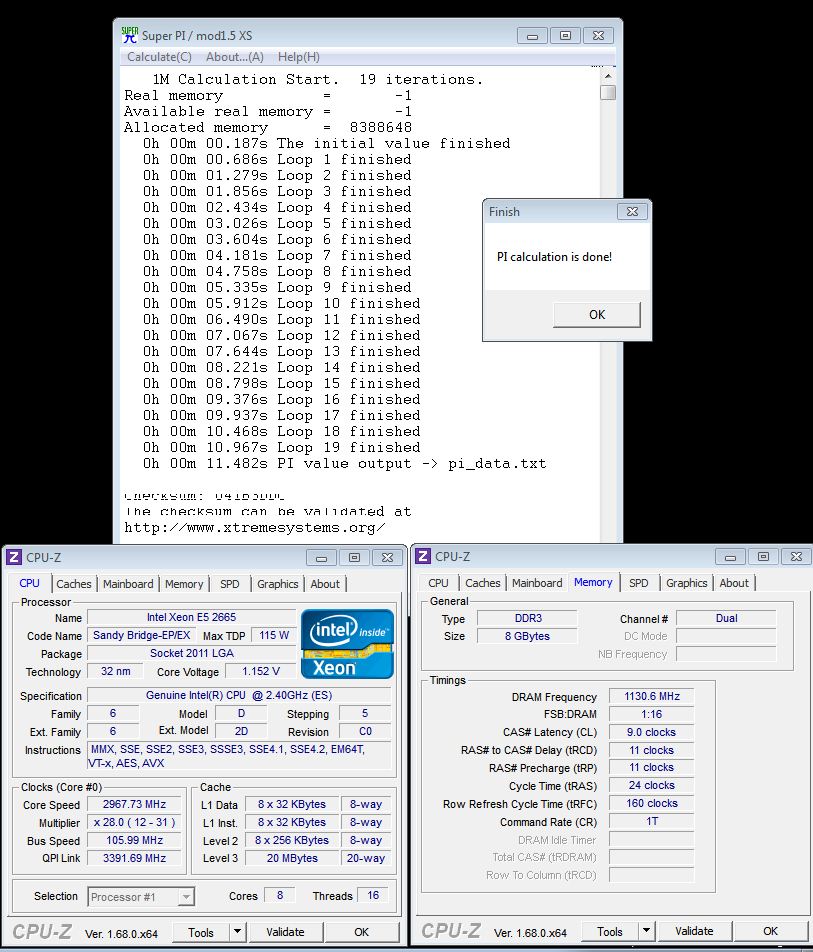
Task: Click the Cores value 8
Action: (x=280, y=896)
